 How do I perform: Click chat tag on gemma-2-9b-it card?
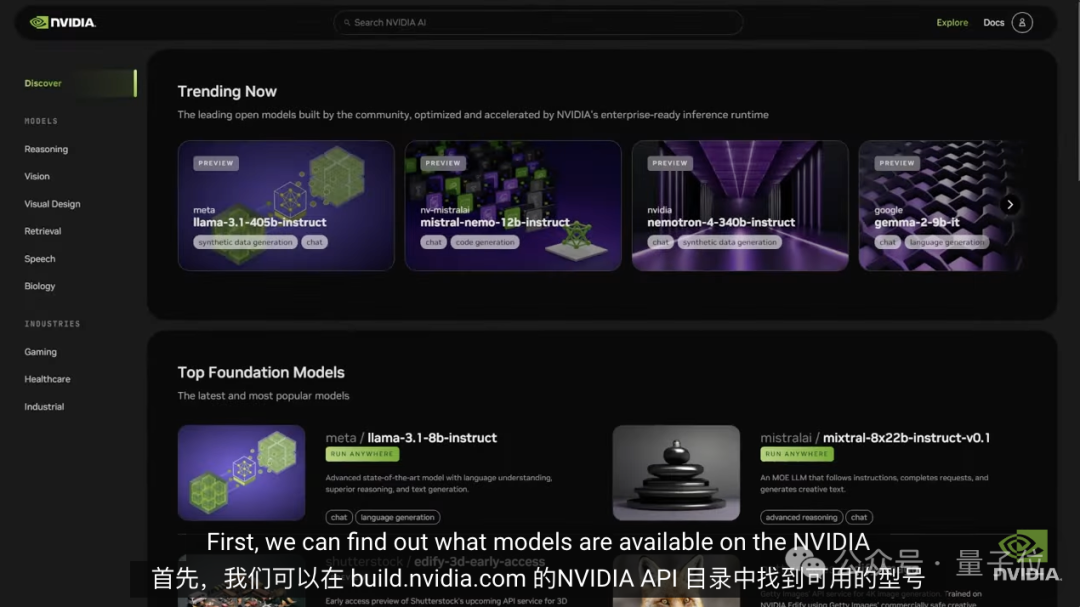point(887,242)
